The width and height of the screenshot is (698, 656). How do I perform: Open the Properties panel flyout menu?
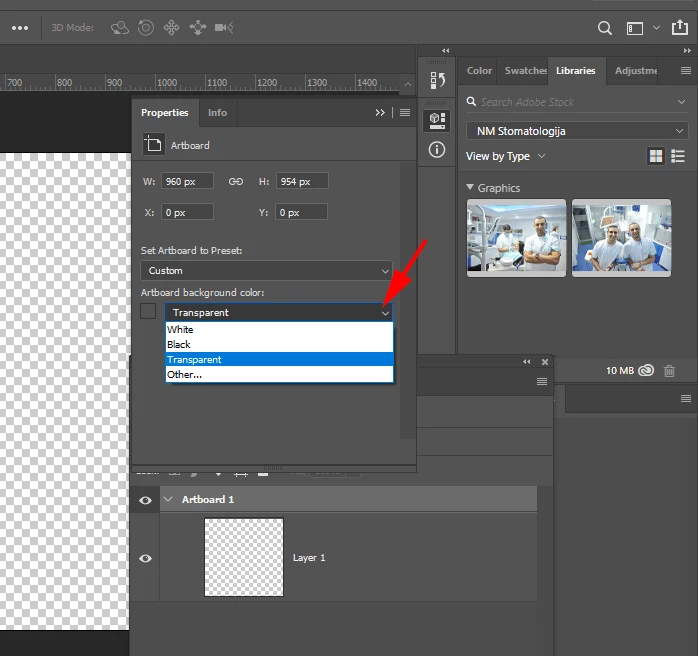pos(405,113)
